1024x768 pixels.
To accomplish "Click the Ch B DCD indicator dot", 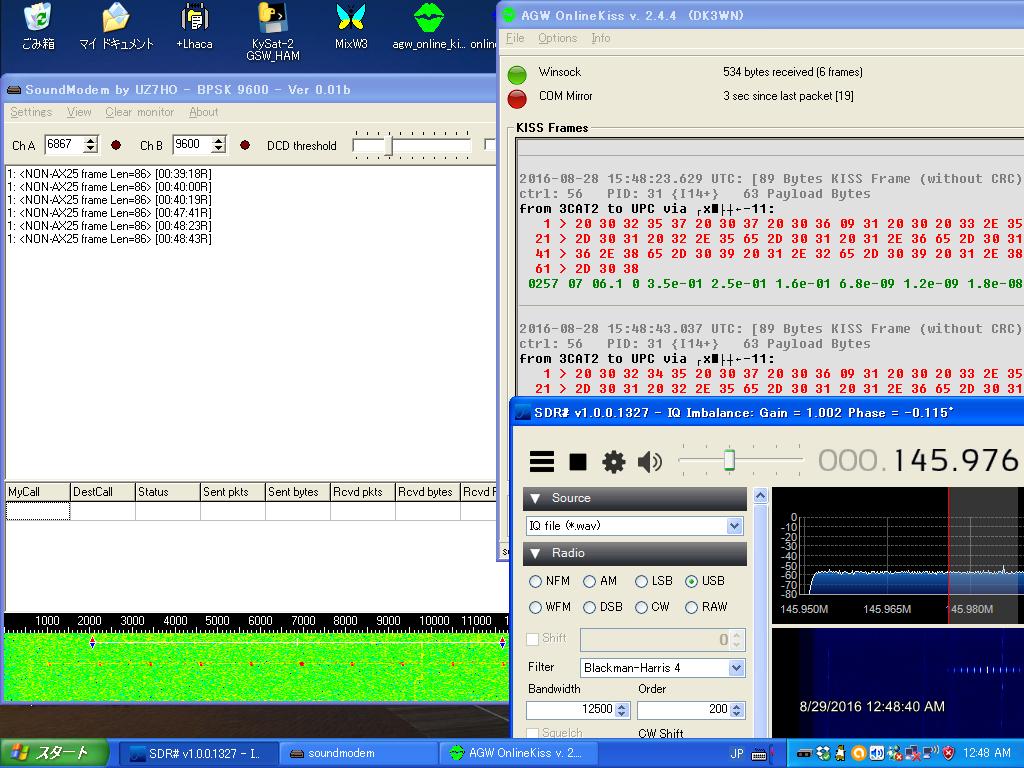I will [x=245, y=145].
